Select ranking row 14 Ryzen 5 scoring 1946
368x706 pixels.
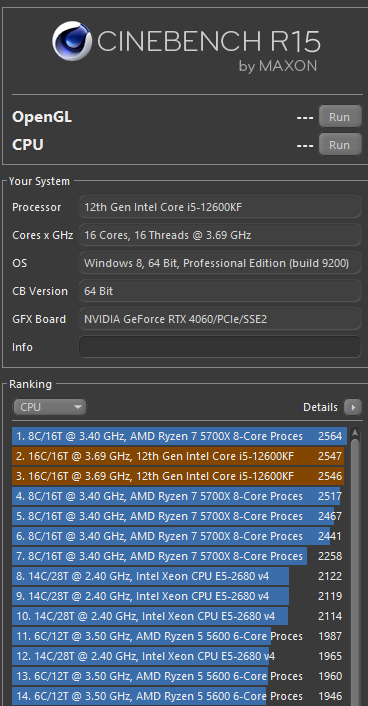click(178, 696)
